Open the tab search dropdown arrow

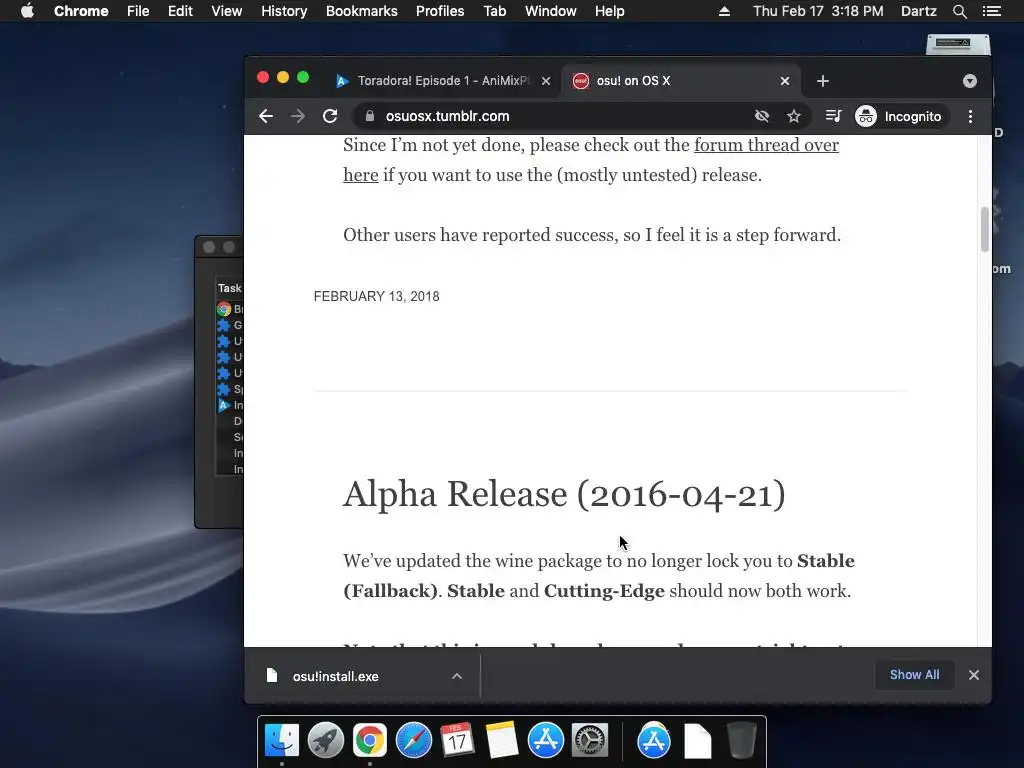(x=970, y=81)
